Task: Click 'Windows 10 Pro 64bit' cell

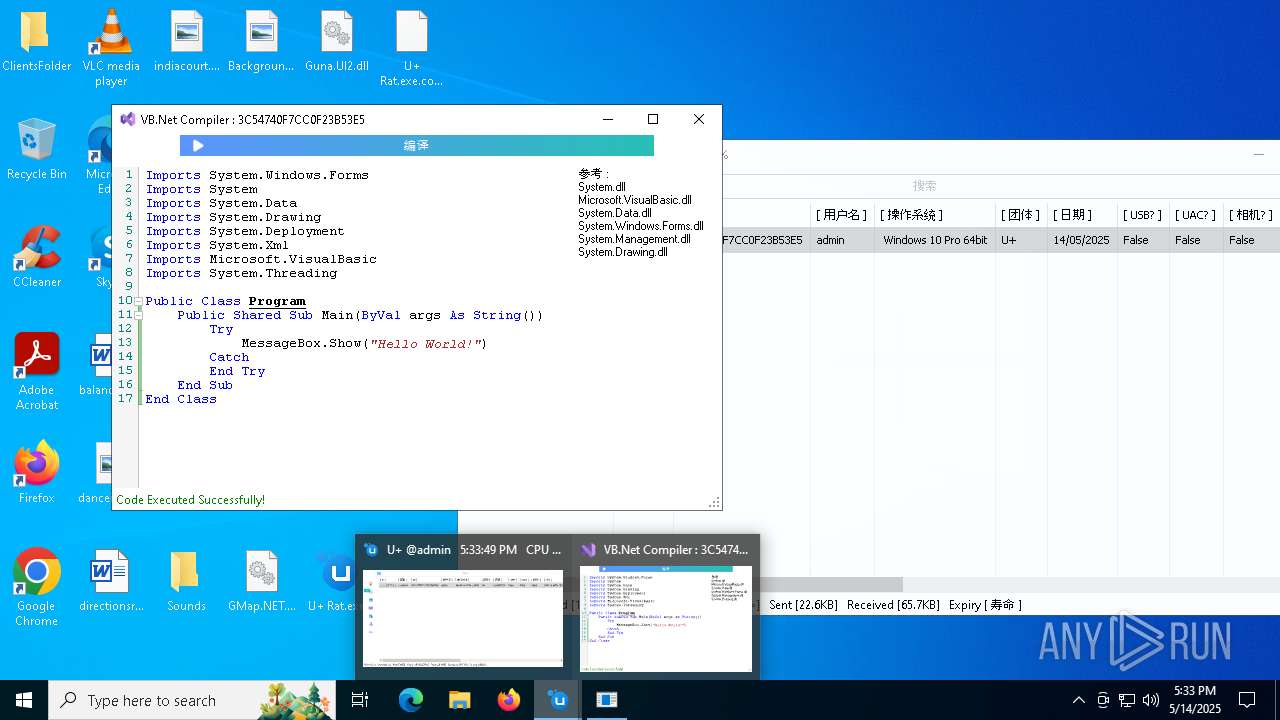Action: tap(935, 240)
